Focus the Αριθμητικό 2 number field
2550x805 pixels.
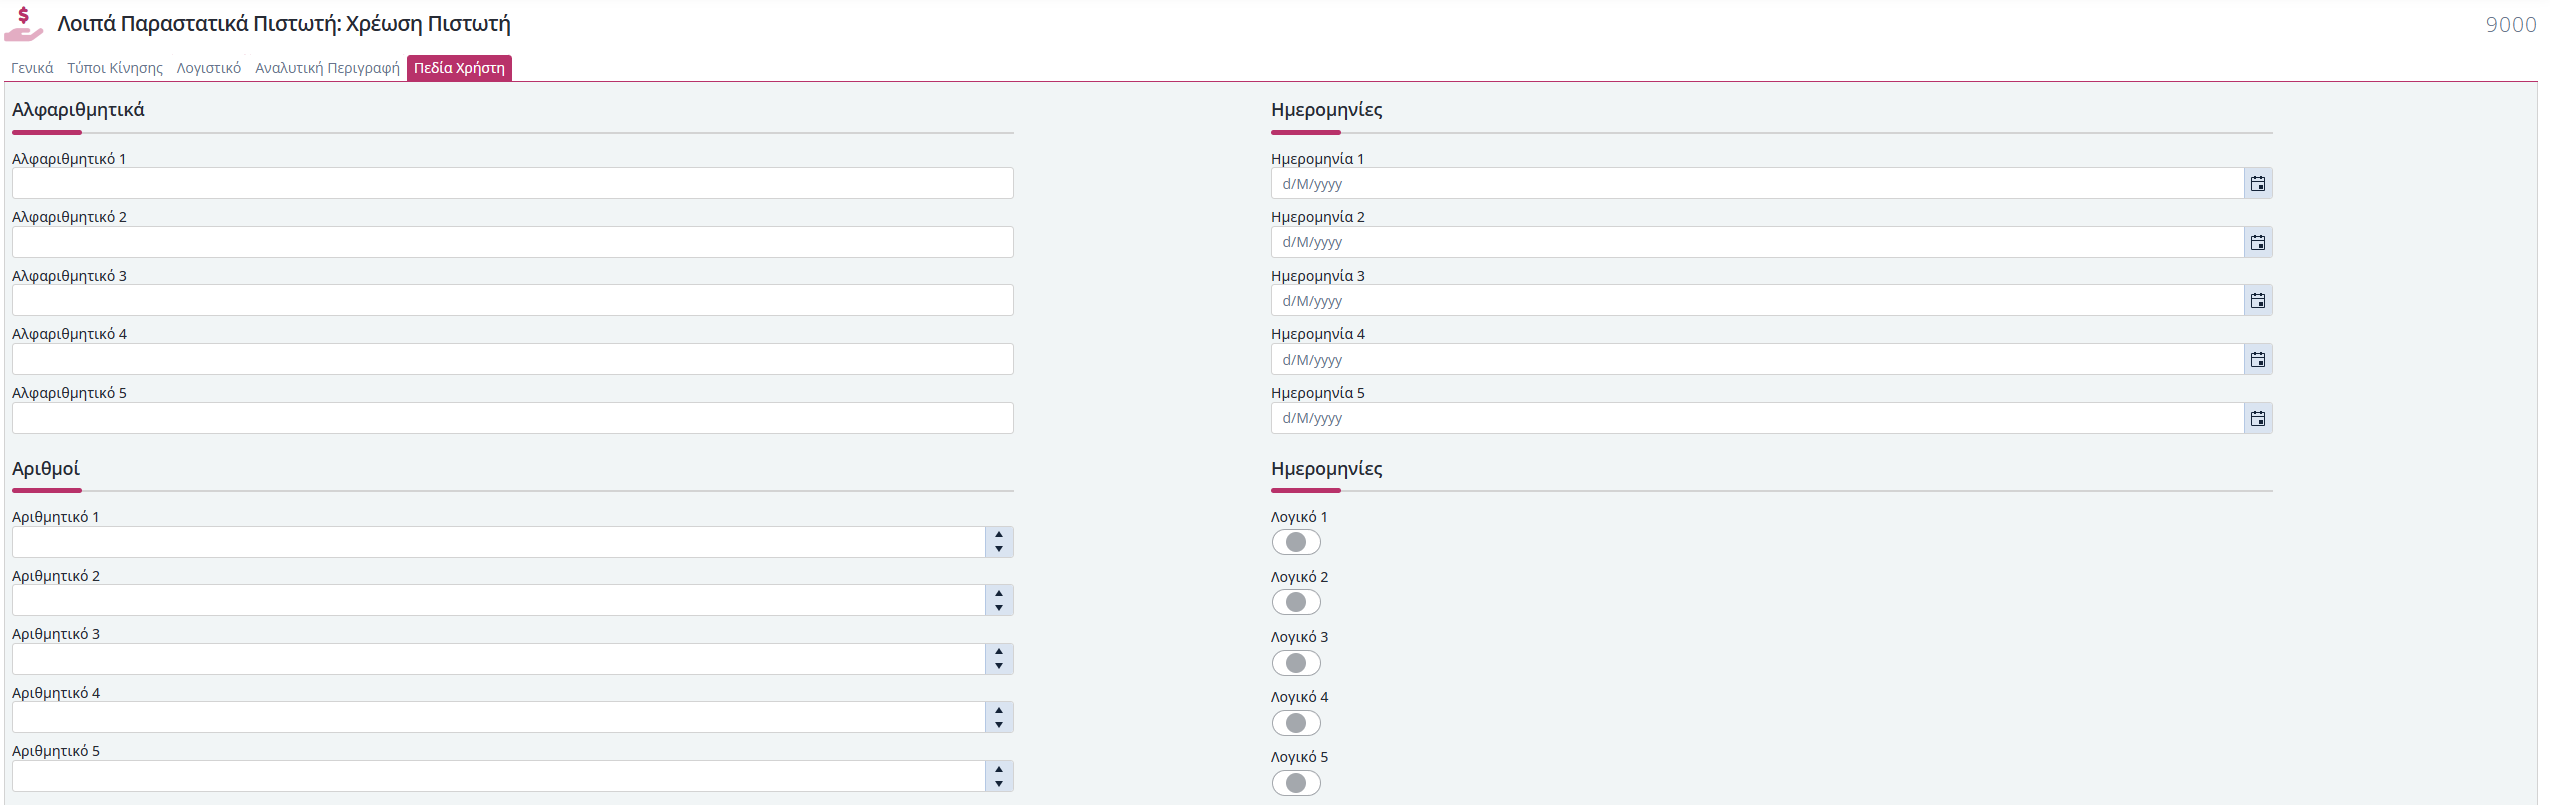point(499,600)
